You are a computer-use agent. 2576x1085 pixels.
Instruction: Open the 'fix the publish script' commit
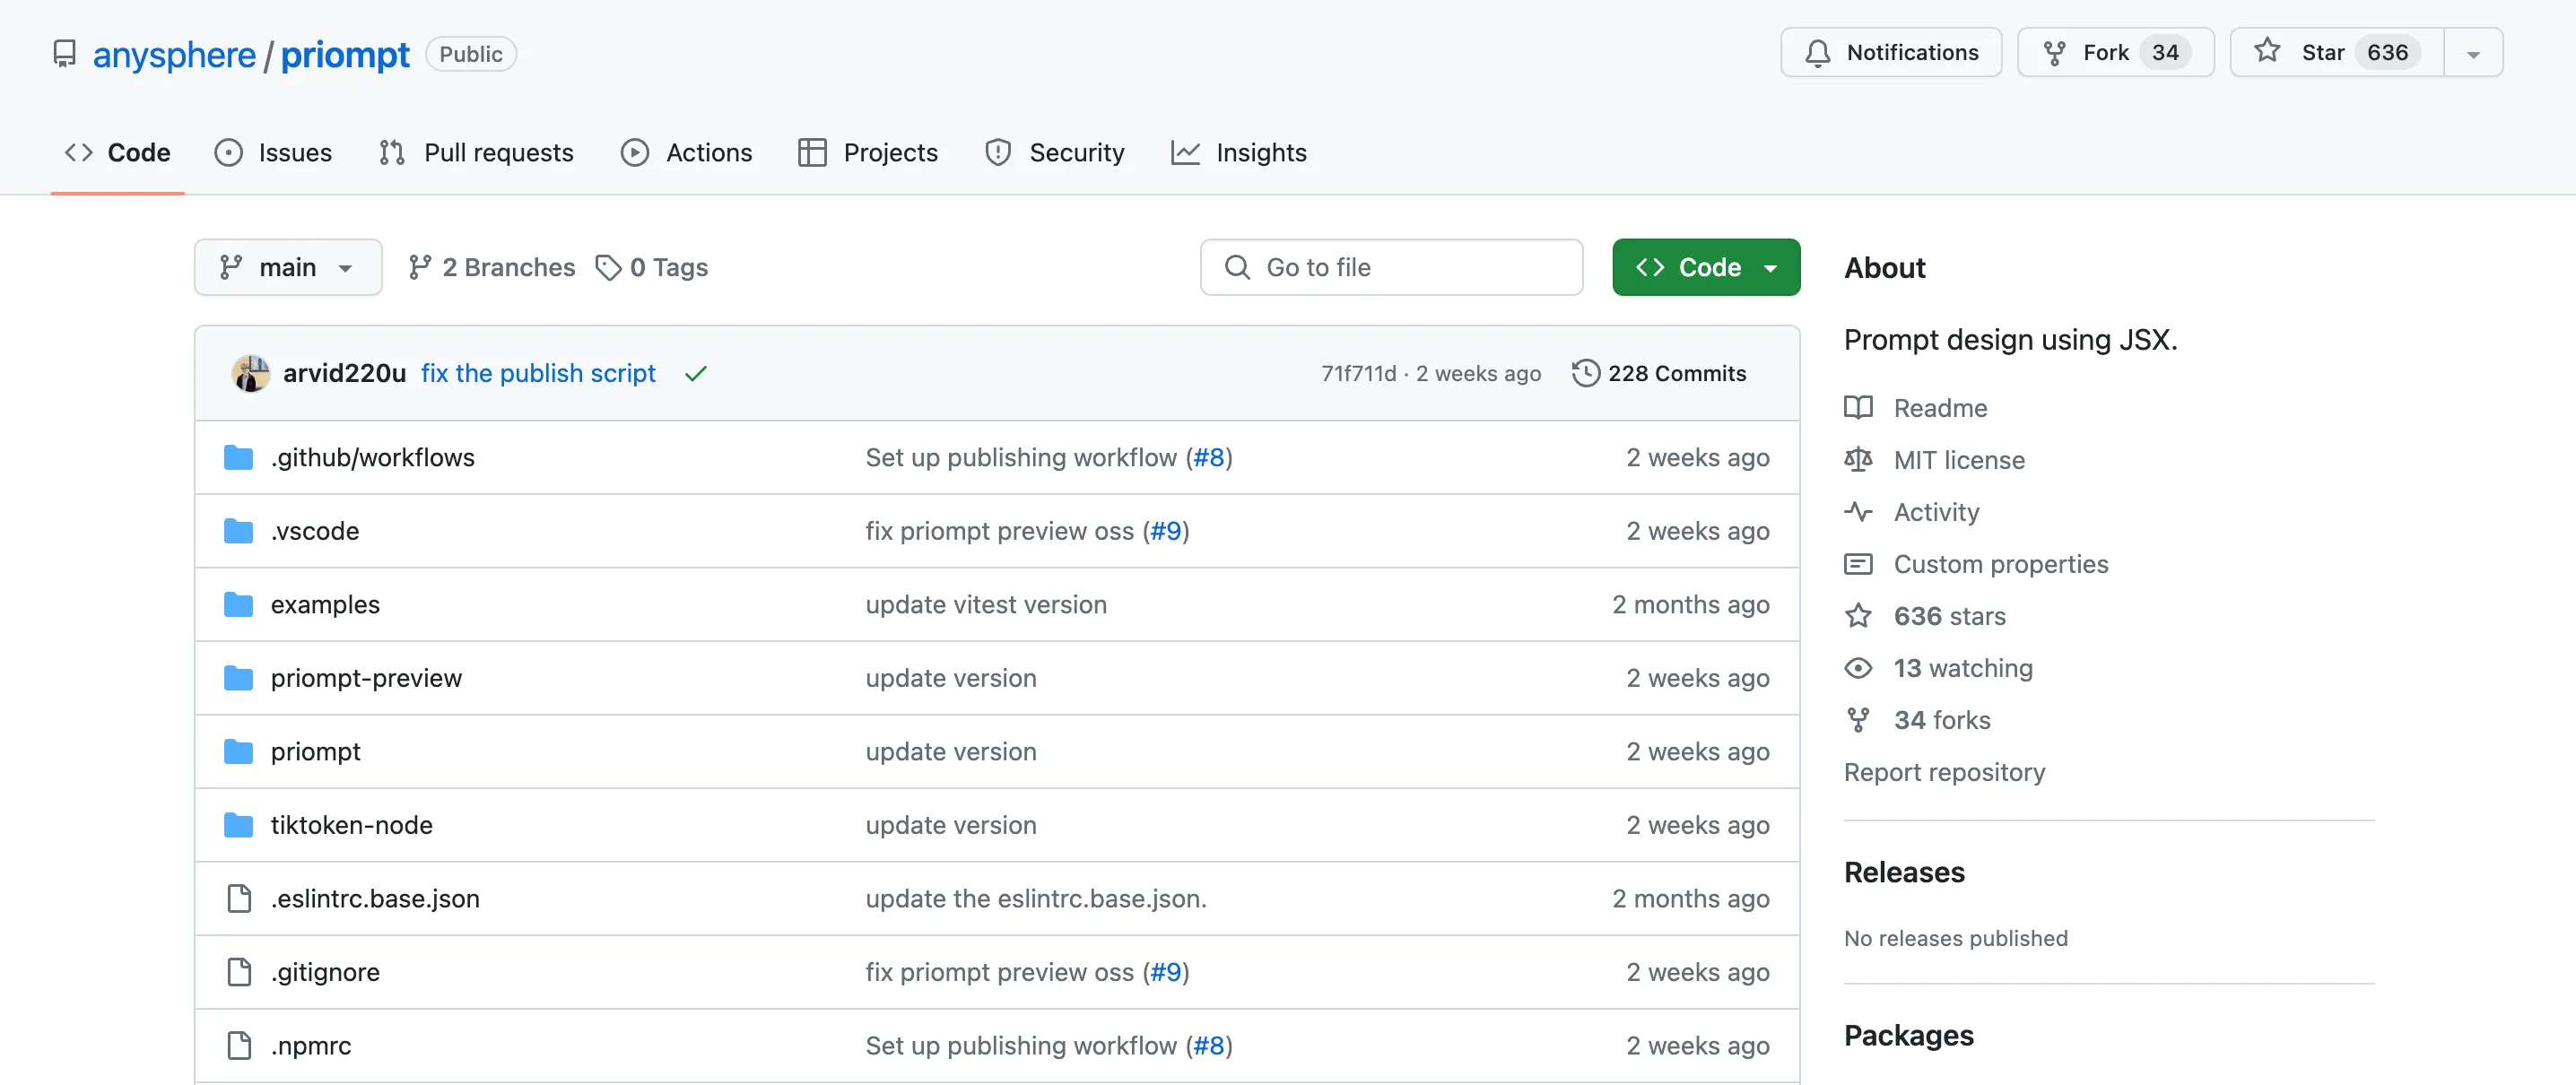[538, 373]
